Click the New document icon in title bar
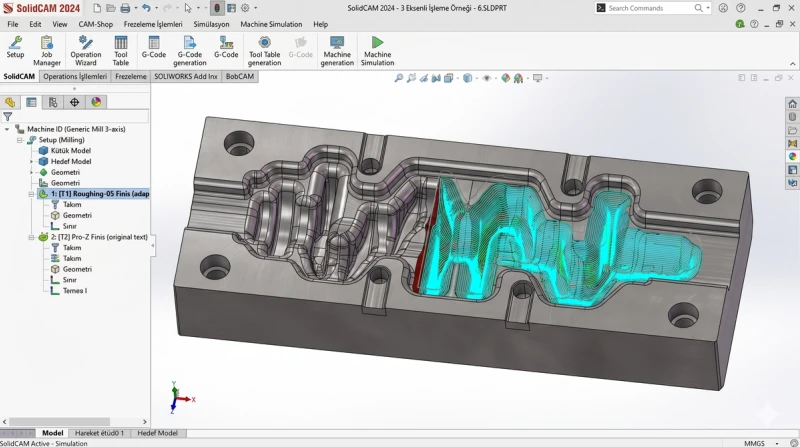This screenshot has width=800, height=447. (97, 8)
